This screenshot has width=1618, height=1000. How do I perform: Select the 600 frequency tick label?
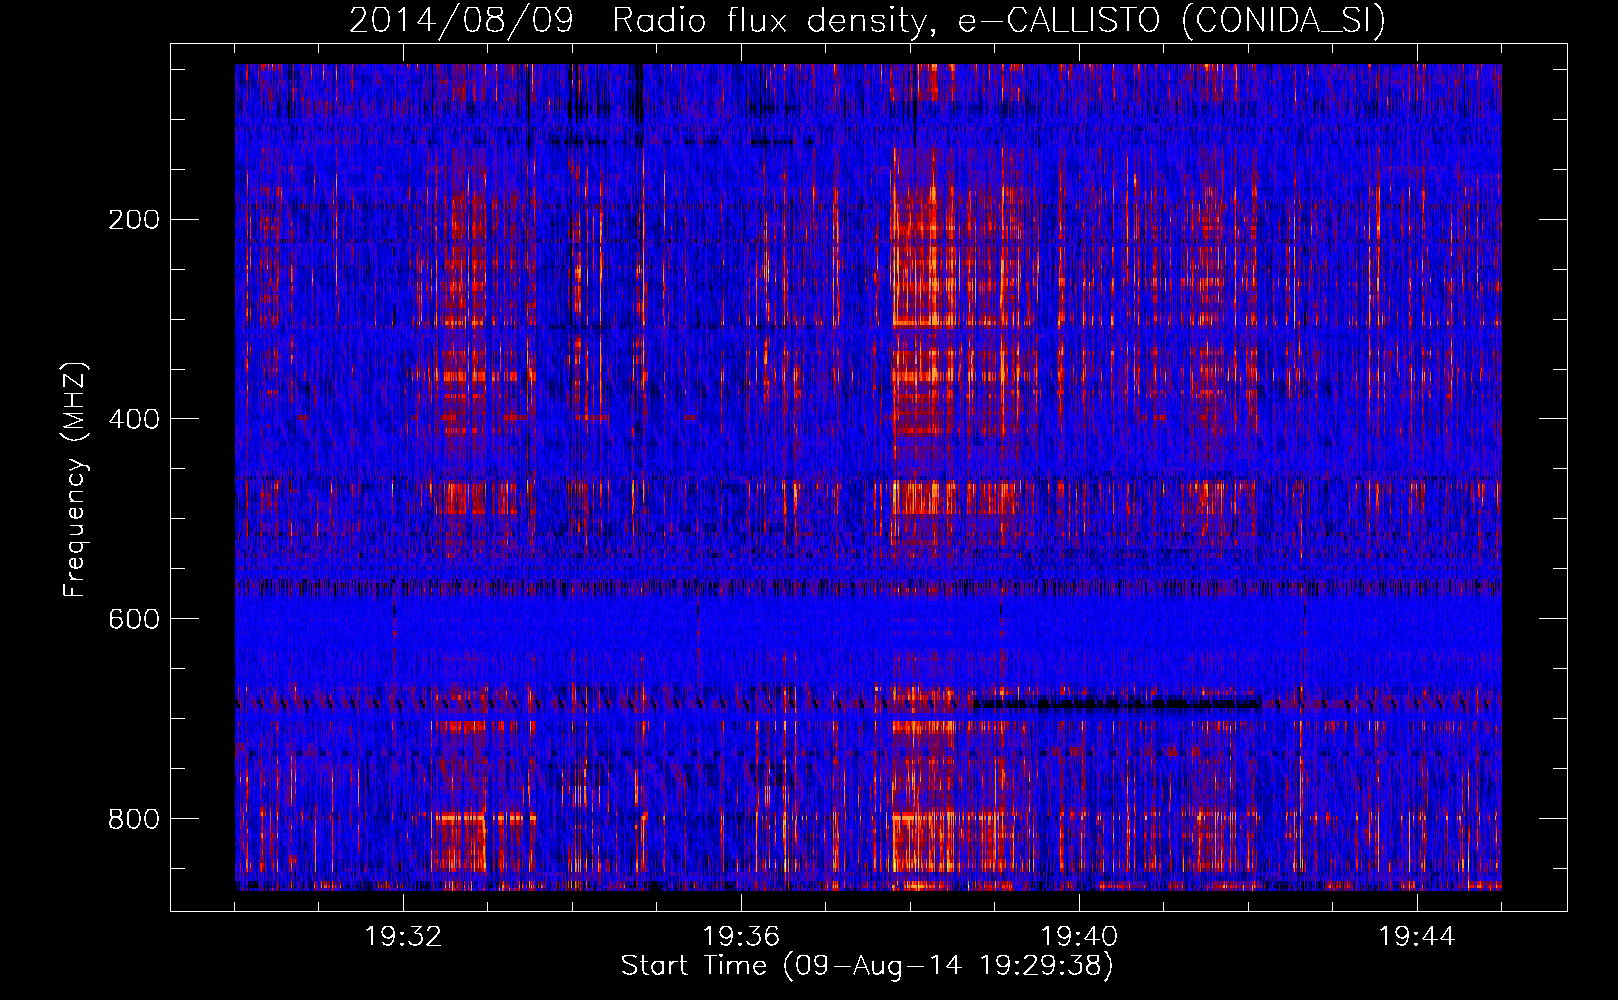click(134, 619)
